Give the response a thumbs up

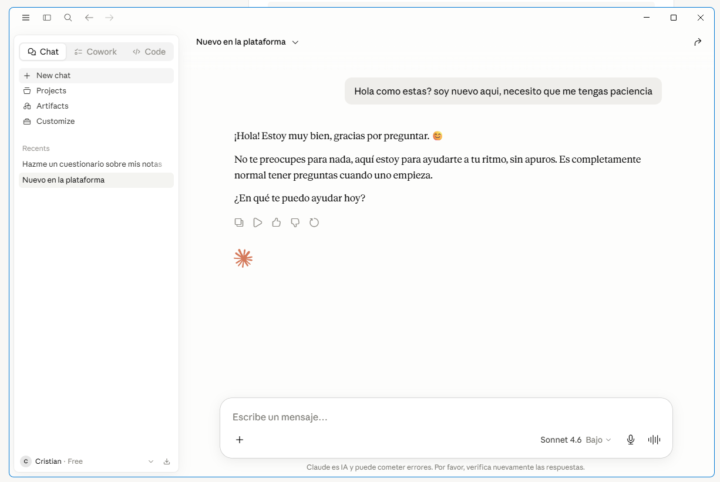[276, 223]
